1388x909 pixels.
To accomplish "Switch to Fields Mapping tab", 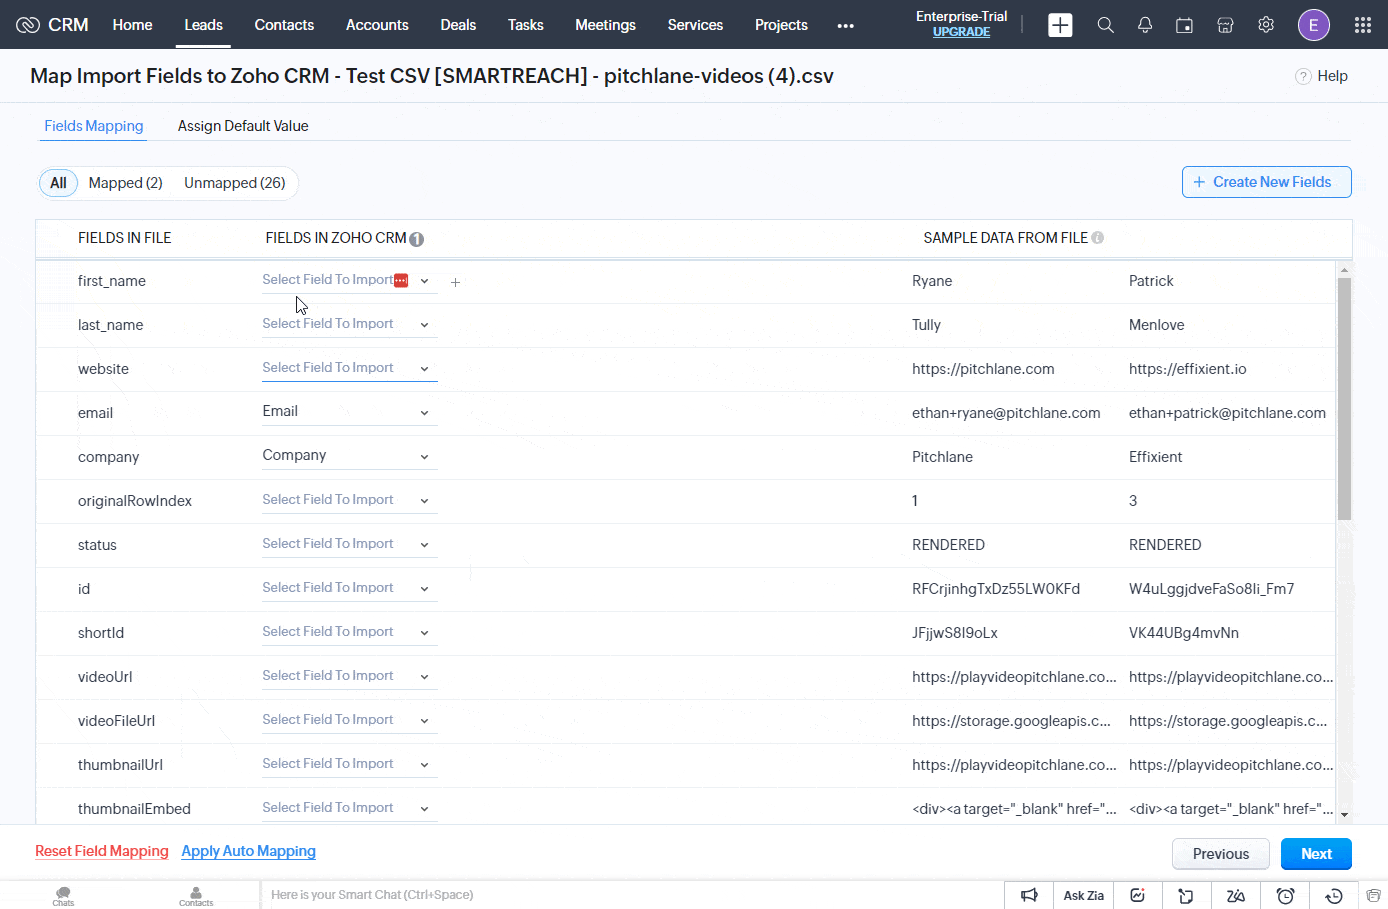I will (x=94, y=126).
